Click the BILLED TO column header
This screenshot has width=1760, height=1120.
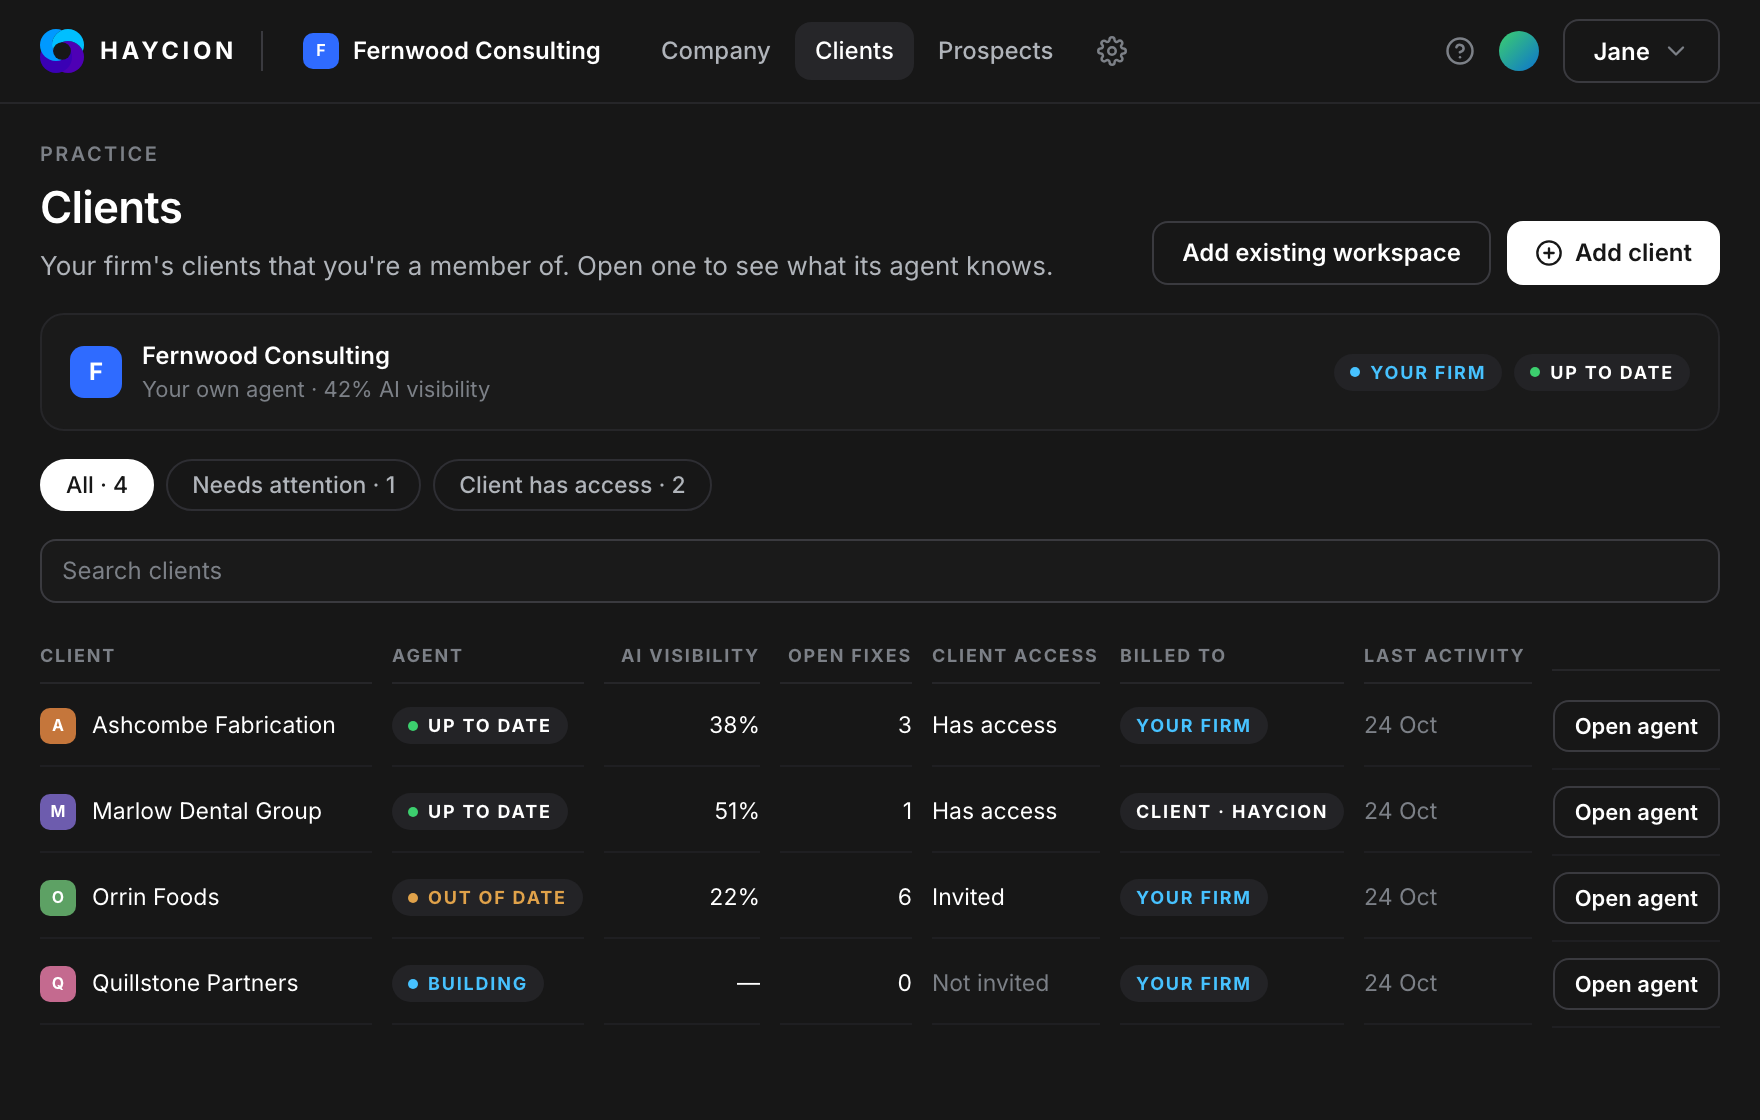tap(1172, 656)
